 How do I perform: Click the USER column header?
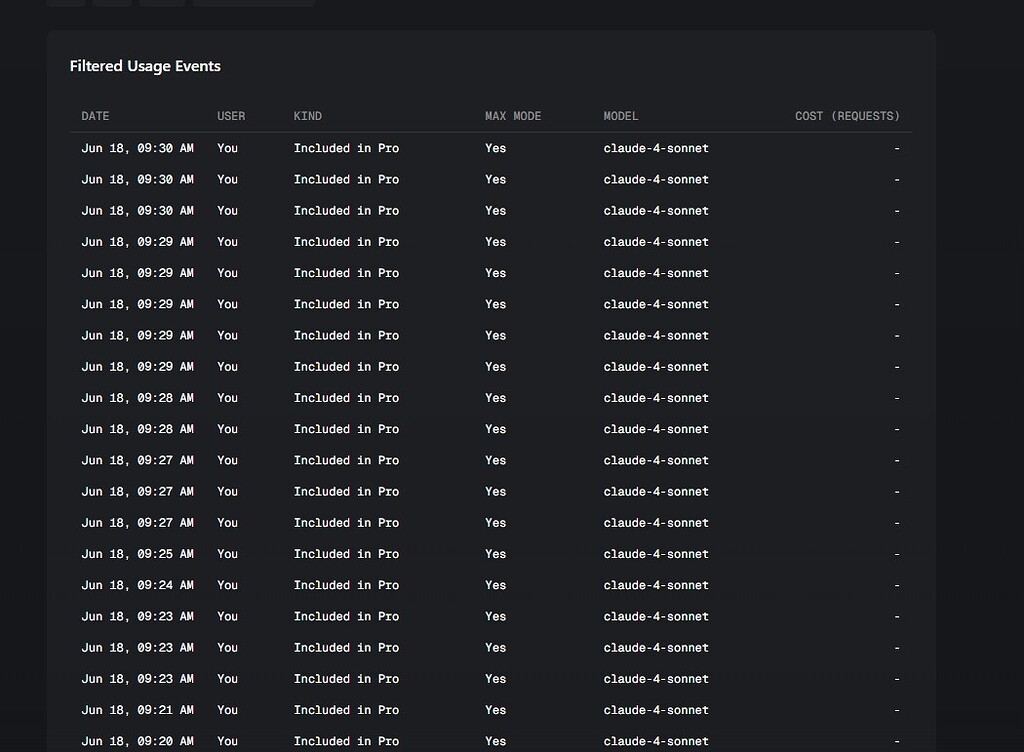[231, 116]
